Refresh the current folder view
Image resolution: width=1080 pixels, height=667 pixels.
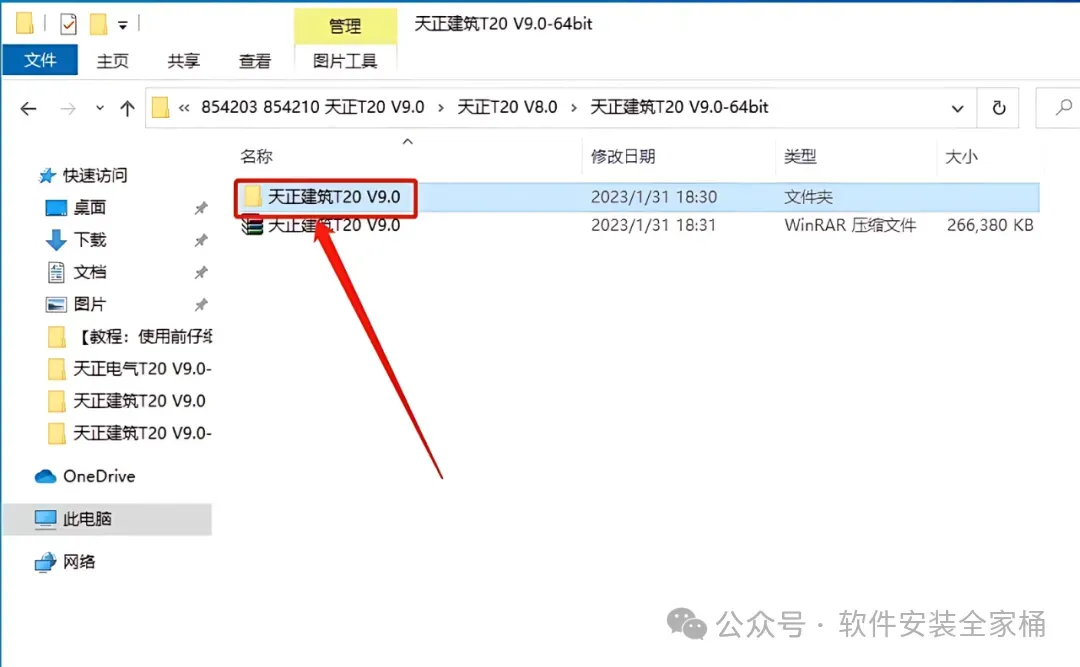click(x=998, y=108)
